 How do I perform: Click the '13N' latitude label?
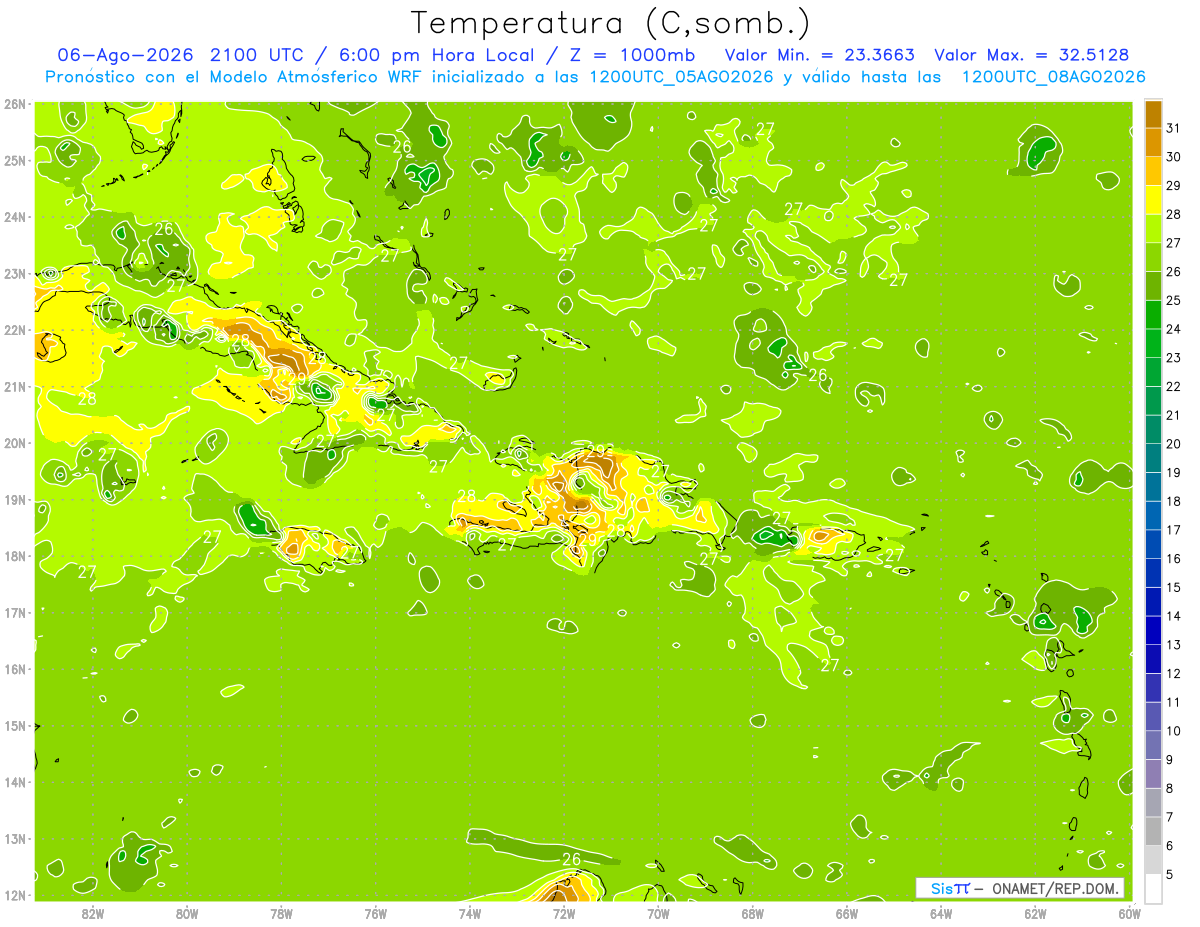click(x=15, y=838)
